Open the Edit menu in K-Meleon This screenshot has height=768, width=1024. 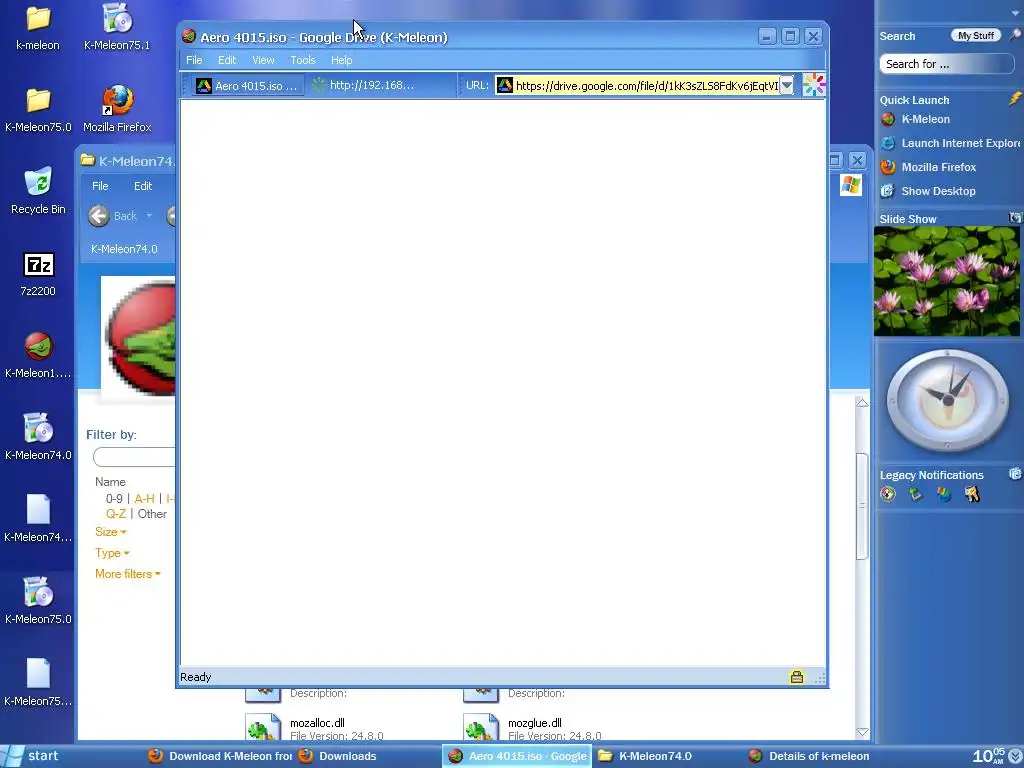click(227, 60)
